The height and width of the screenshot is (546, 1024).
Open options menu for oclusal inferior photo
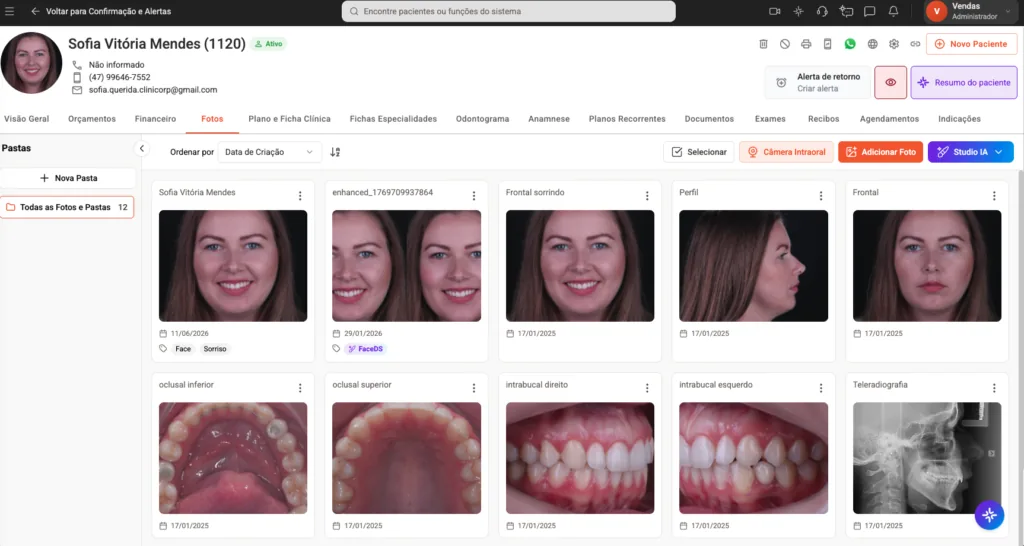pyautogui.click(x=300, y=388)
